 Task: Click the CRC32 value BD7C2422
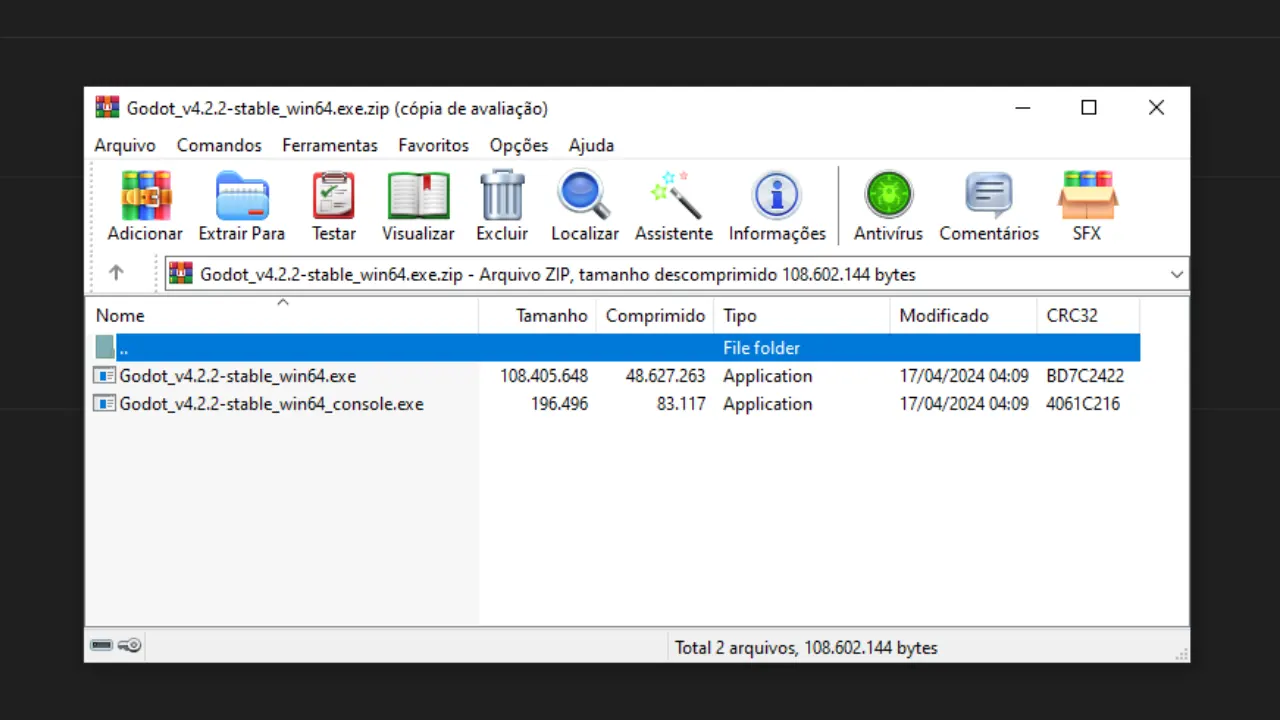[1085, 376]
